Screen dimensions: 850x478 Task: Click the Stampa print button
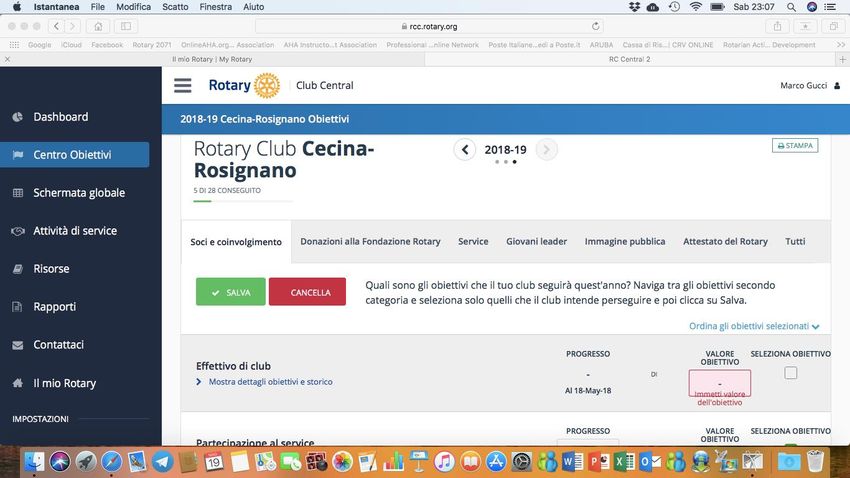[795, 145]
